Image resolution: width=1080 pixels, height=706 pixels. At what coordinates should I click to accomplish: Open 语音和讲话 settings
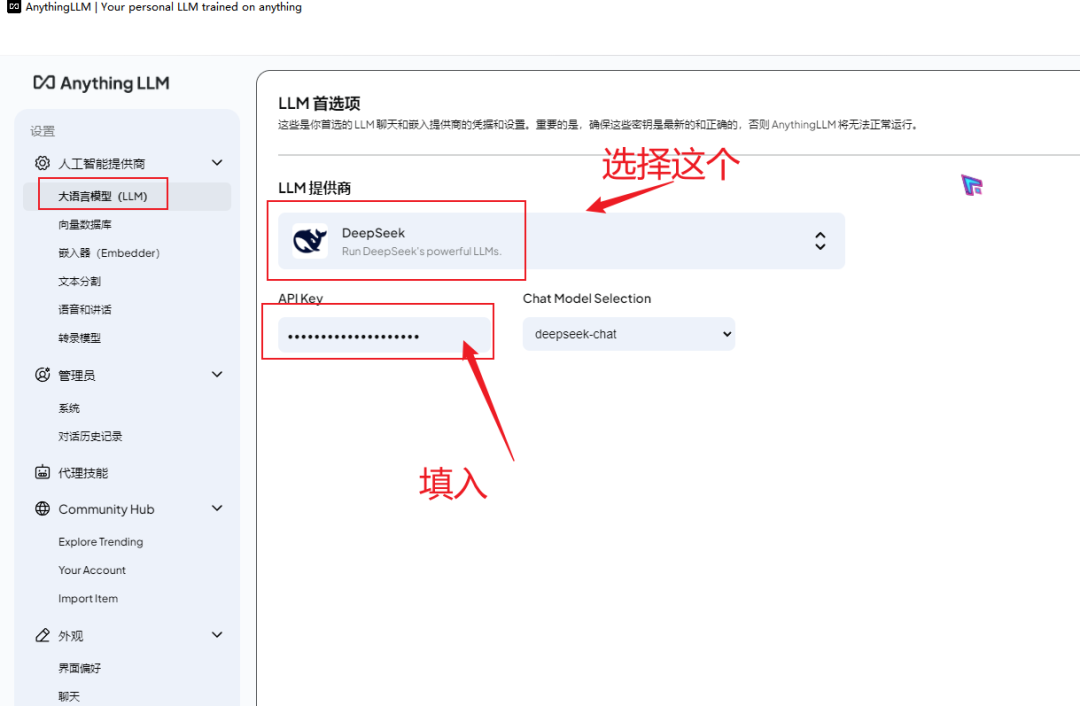point(85,309)
